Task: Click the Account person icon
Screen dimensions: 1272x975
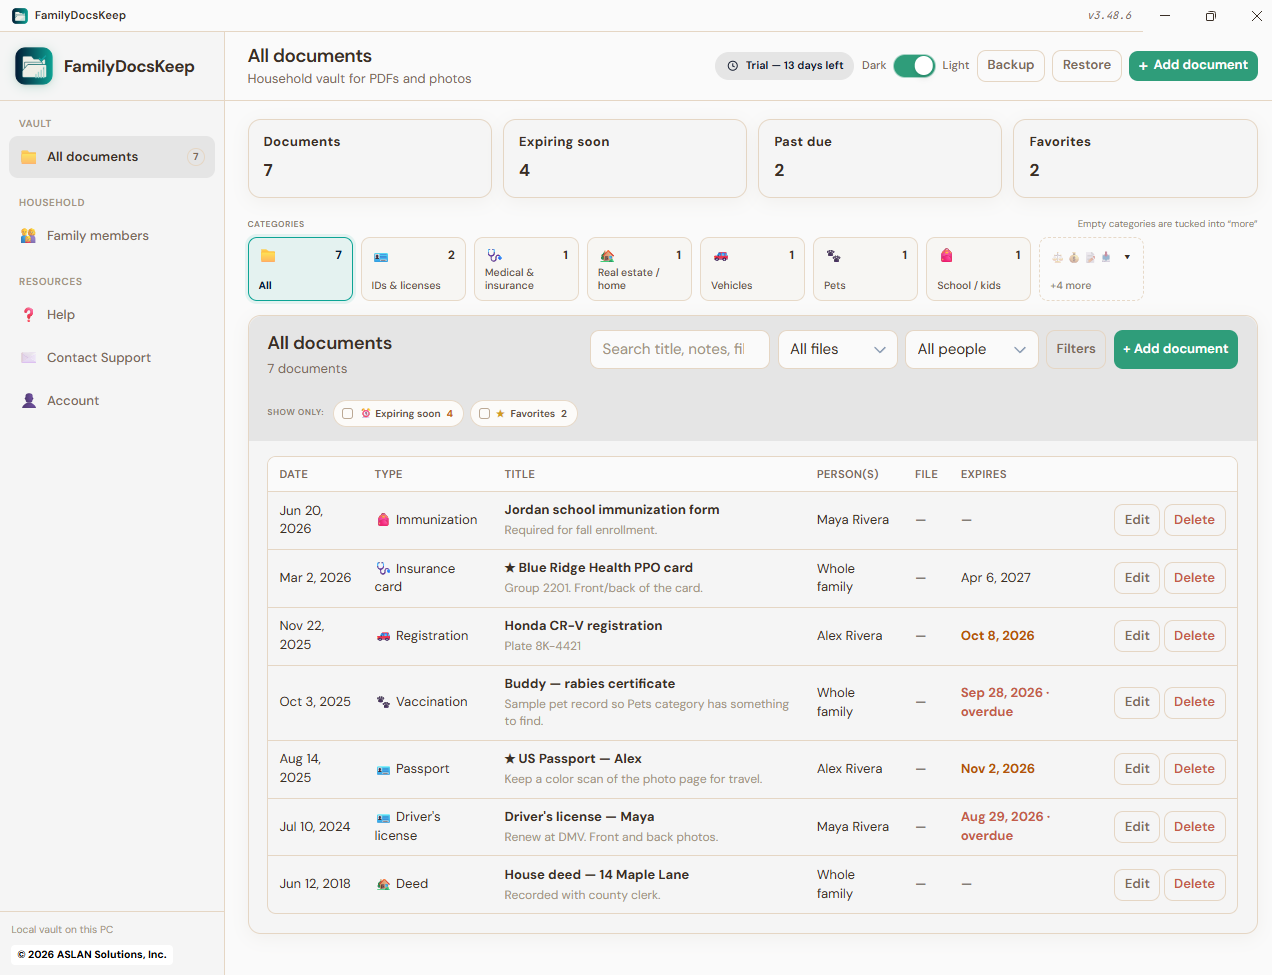Action: [28, 401]
